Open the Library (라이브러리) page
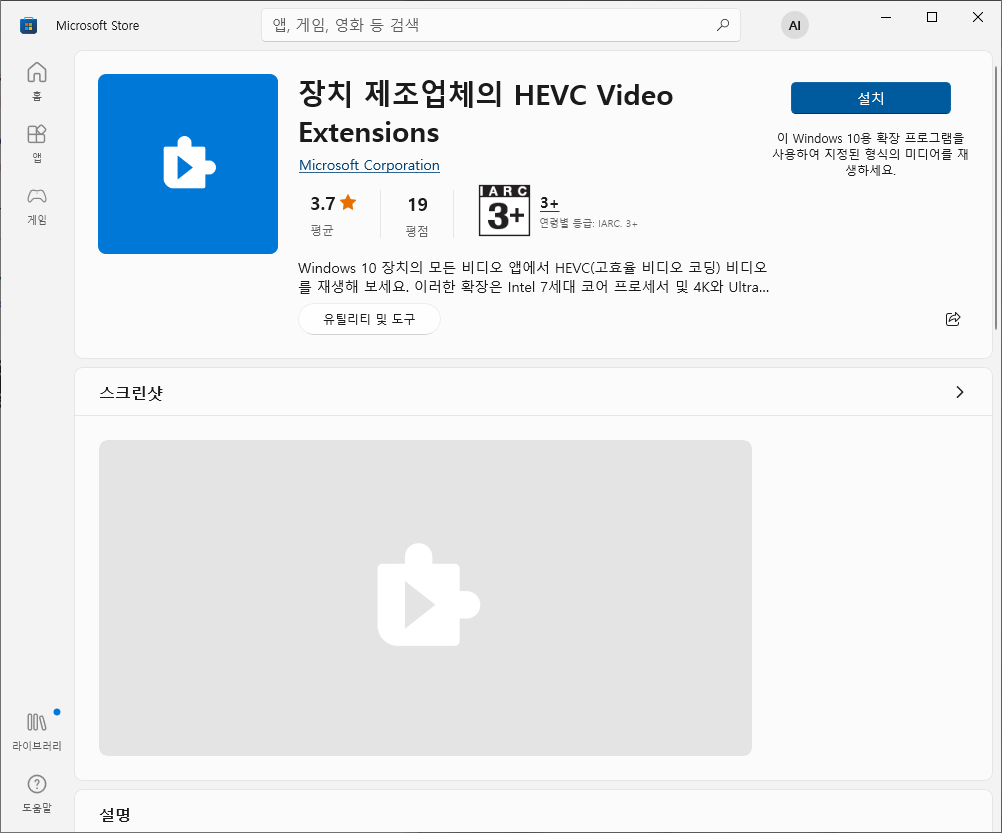 click(x=36, y=732)
